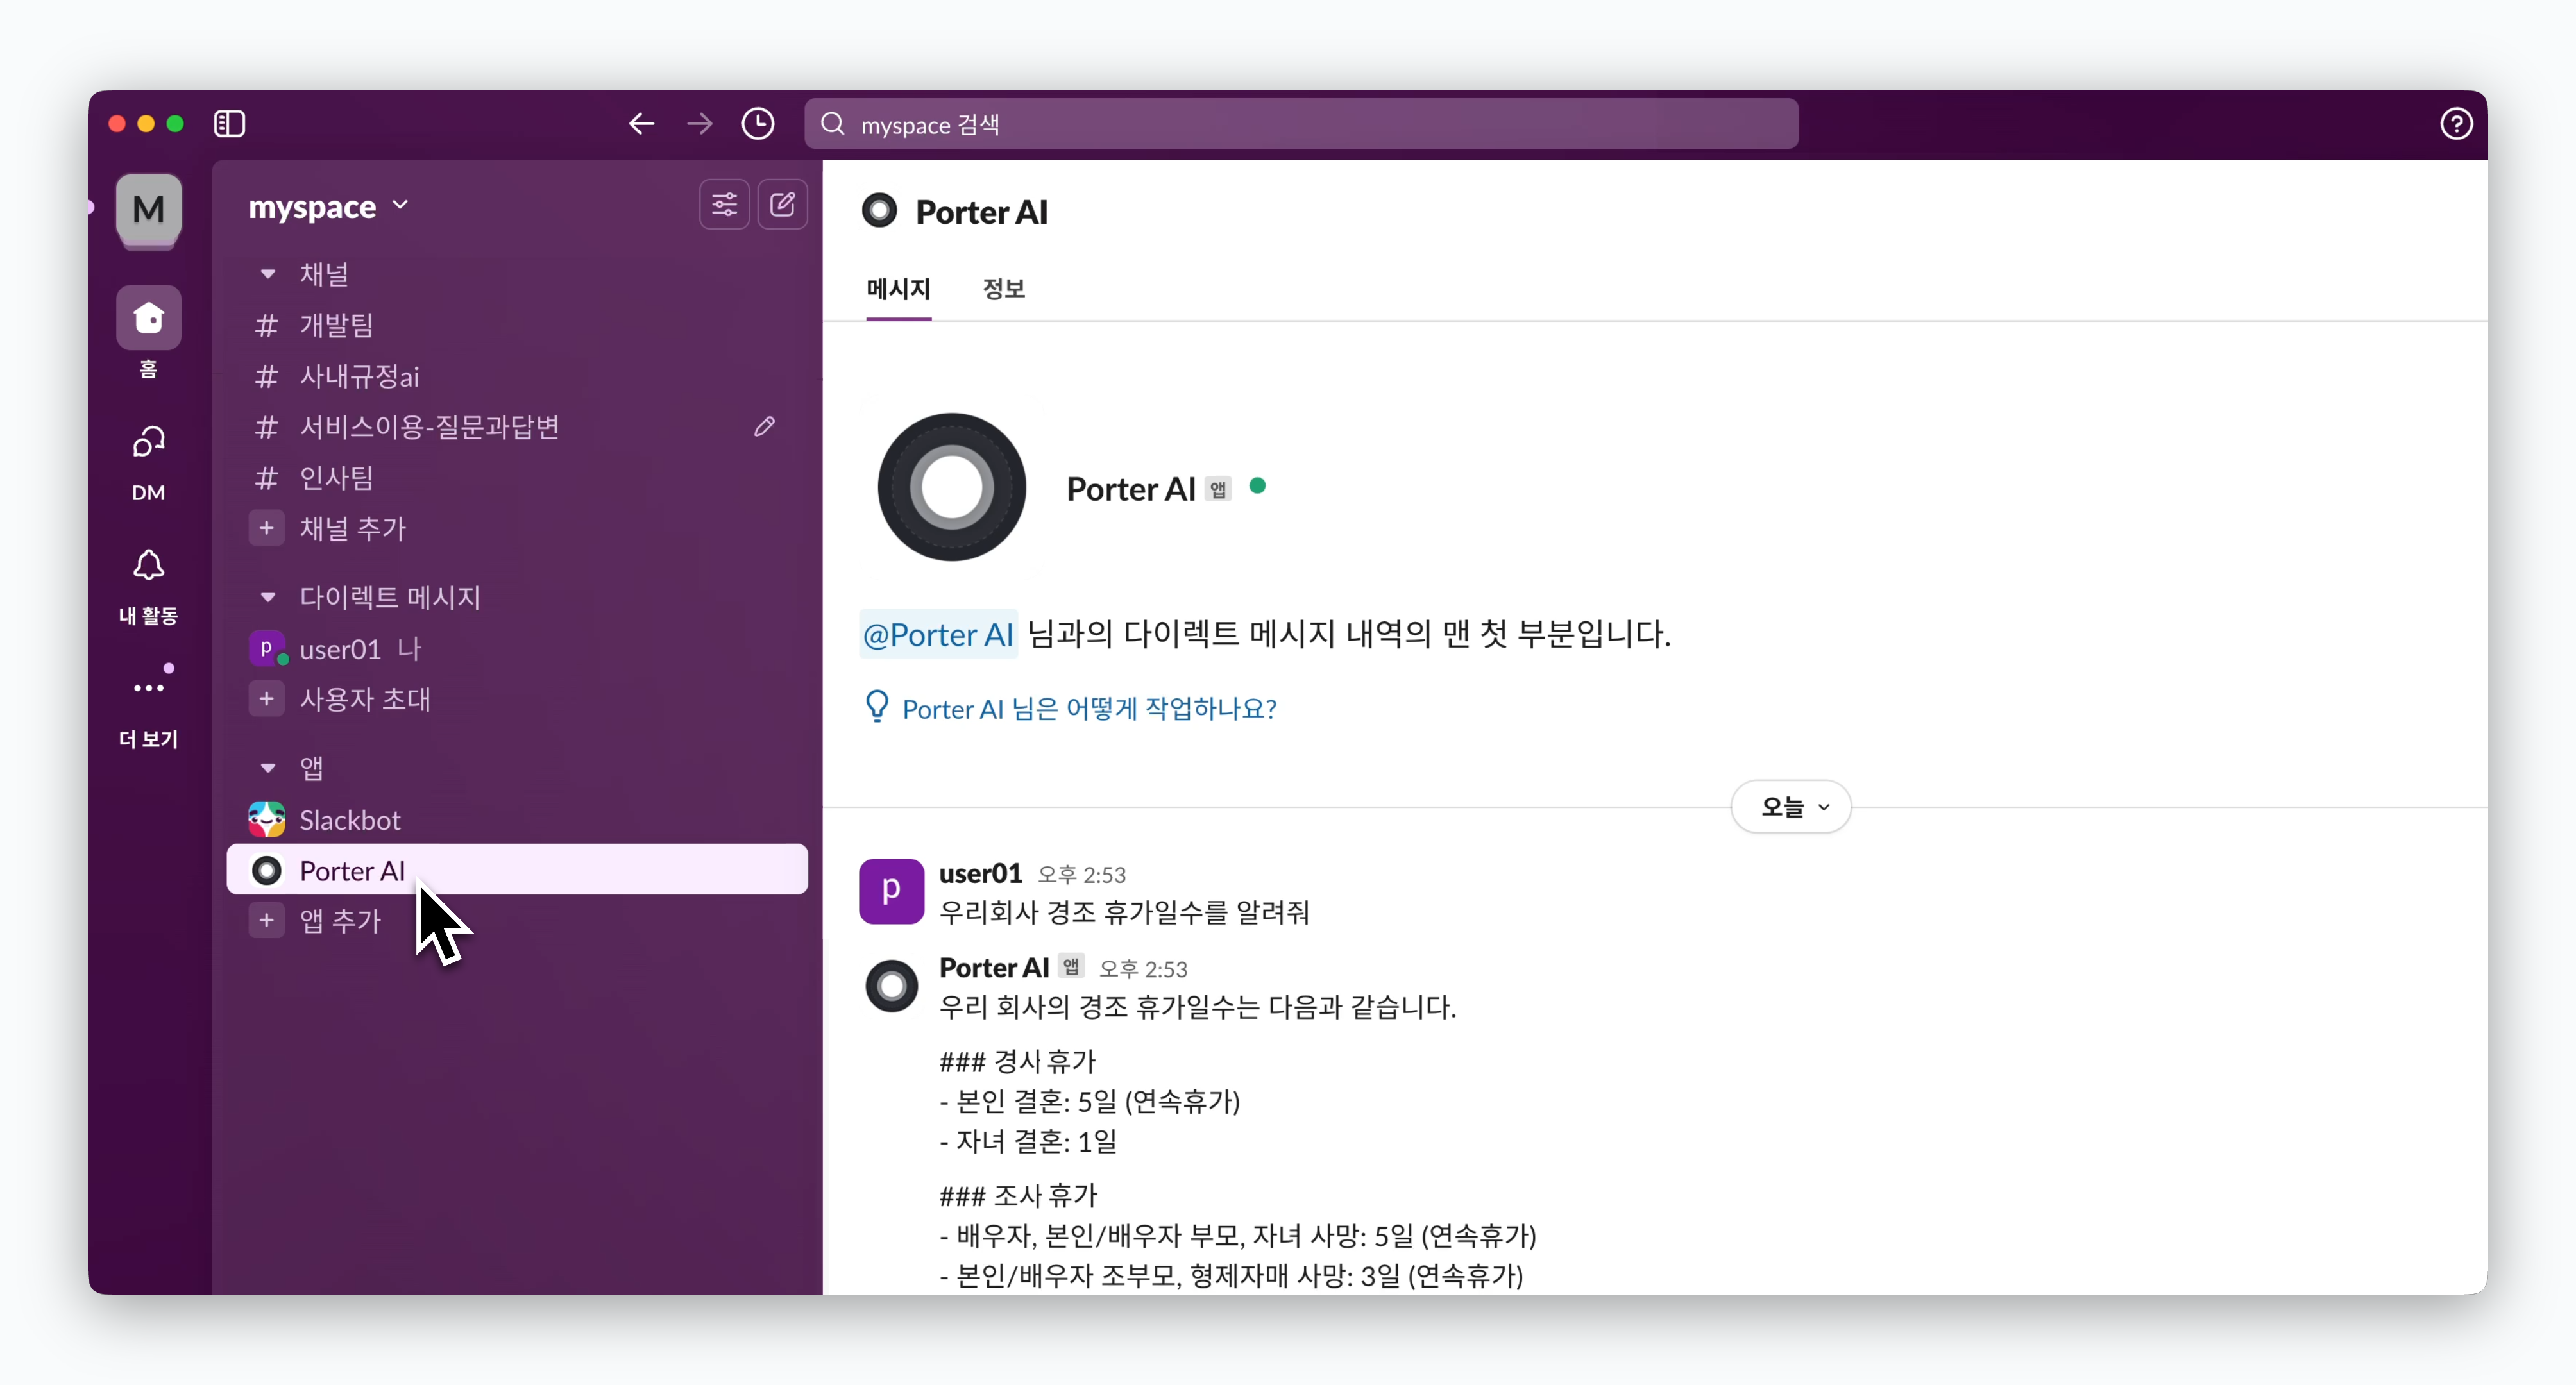This screenshot has height=1385, width=2576.
Task: Click the 앱 badge next to Porter AI profile name
Action: tap(1217, 488)
